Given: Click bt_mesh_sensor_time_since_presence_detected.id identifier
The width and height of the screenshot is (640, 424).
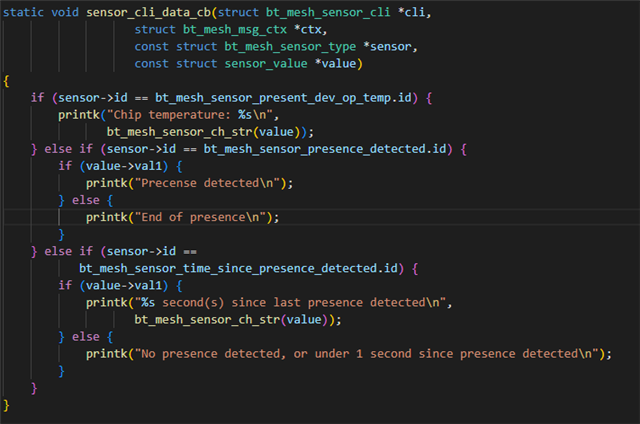Looking at the screenshot, I should tap(238, 269).
